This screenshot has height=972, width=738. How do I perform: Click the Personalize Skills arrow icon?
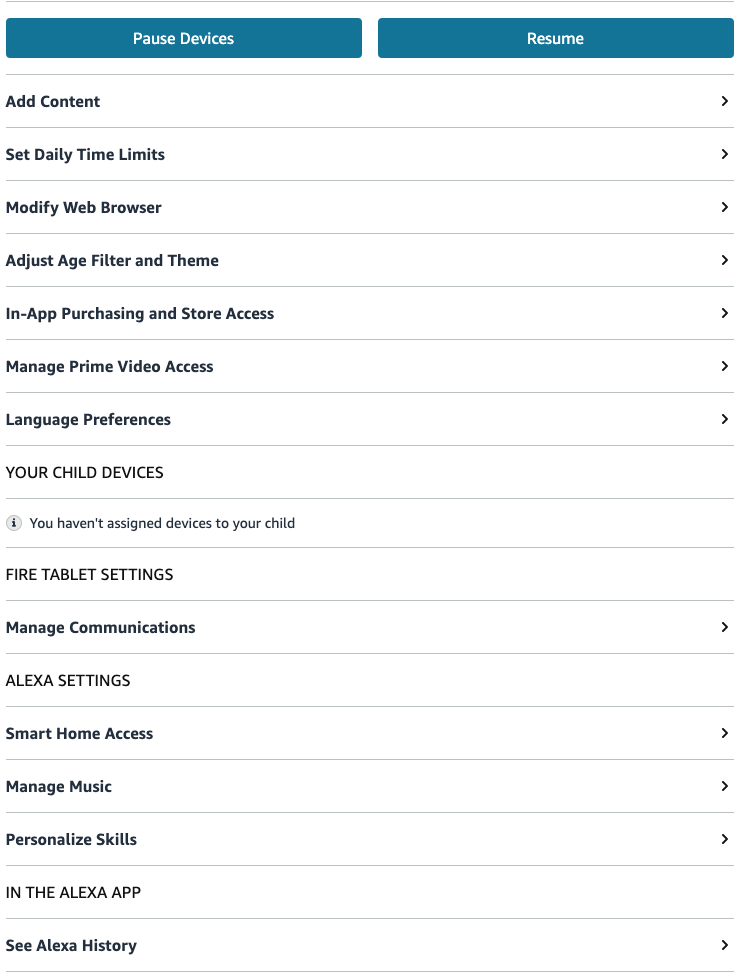pyautogui.click(x=725, y=839)
